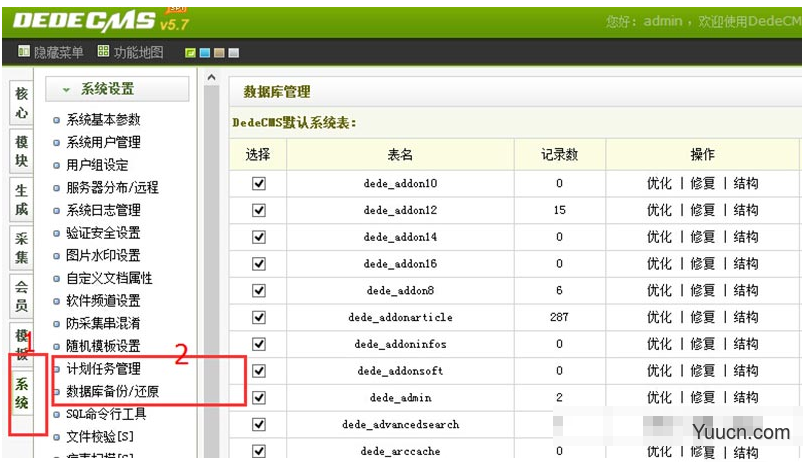Click 结构 for dede_addonarticle

[746, 317]
